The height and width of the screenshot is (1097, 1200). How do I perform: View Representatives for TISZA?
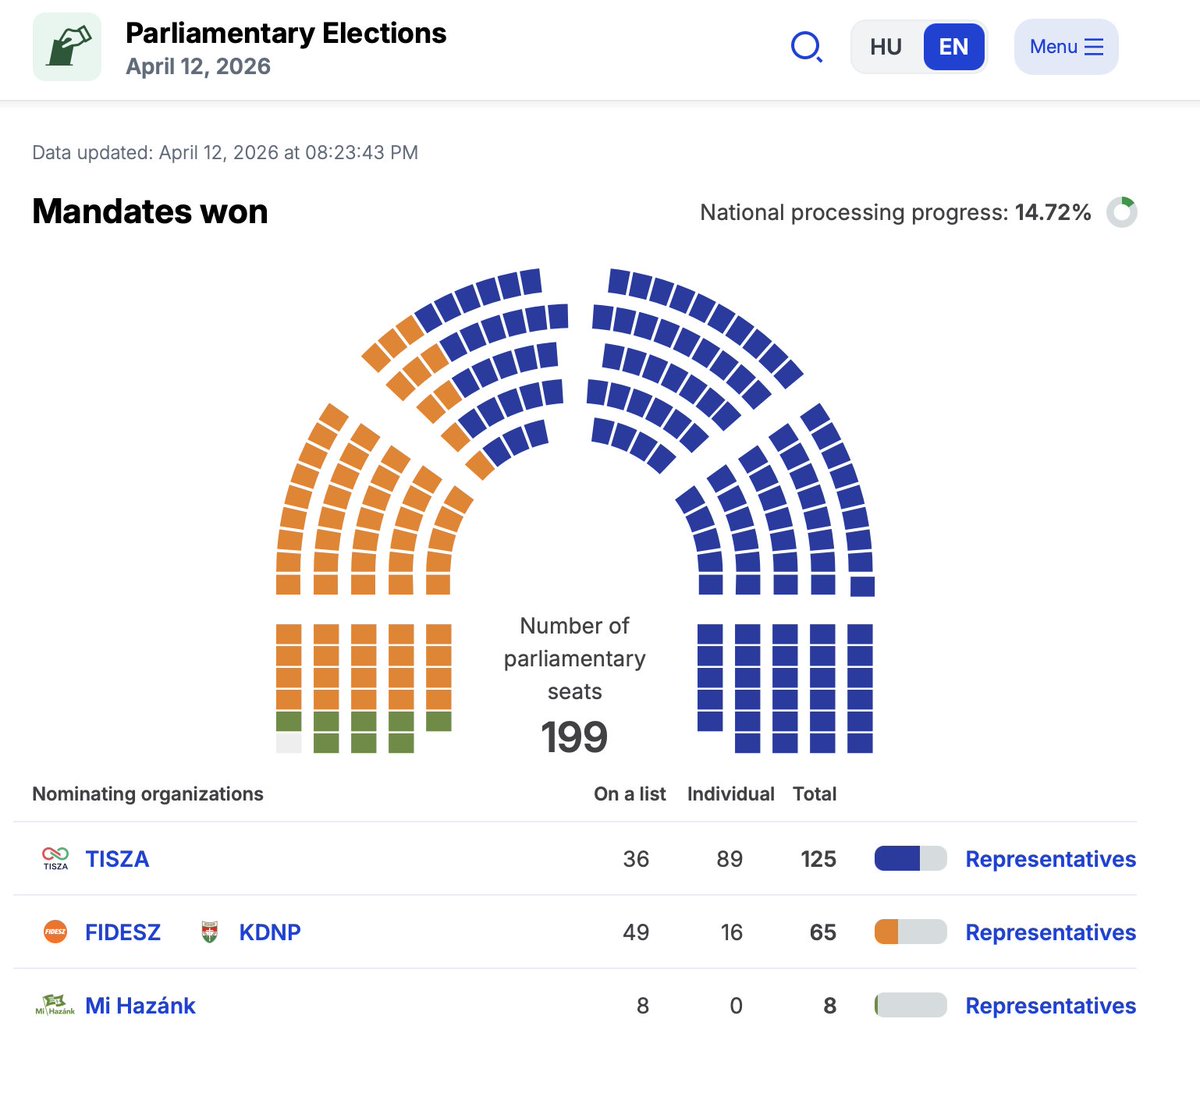point(1050,858)
